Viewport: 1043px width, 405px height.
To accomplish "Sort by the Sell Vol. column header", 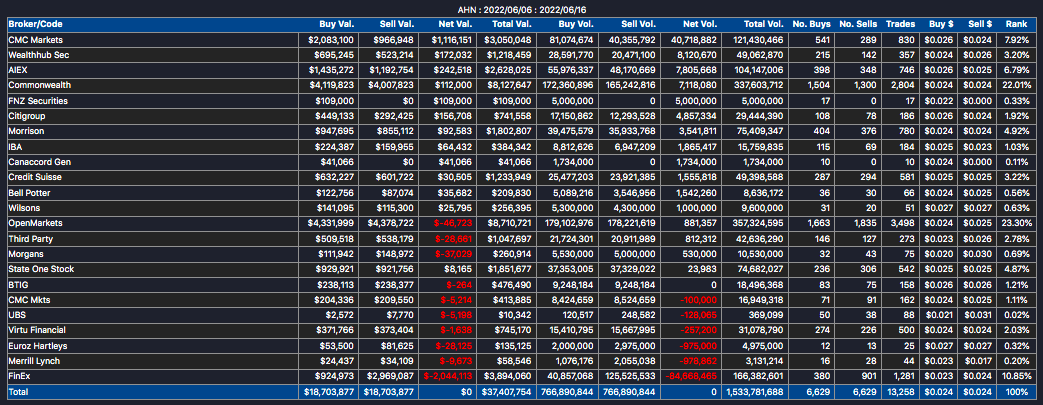I will [x=639, y=23].
